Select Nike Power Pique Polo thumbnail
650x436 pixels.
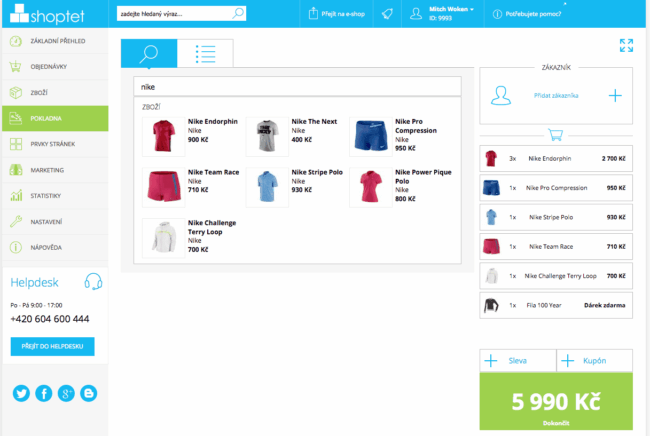pos(371,187)
